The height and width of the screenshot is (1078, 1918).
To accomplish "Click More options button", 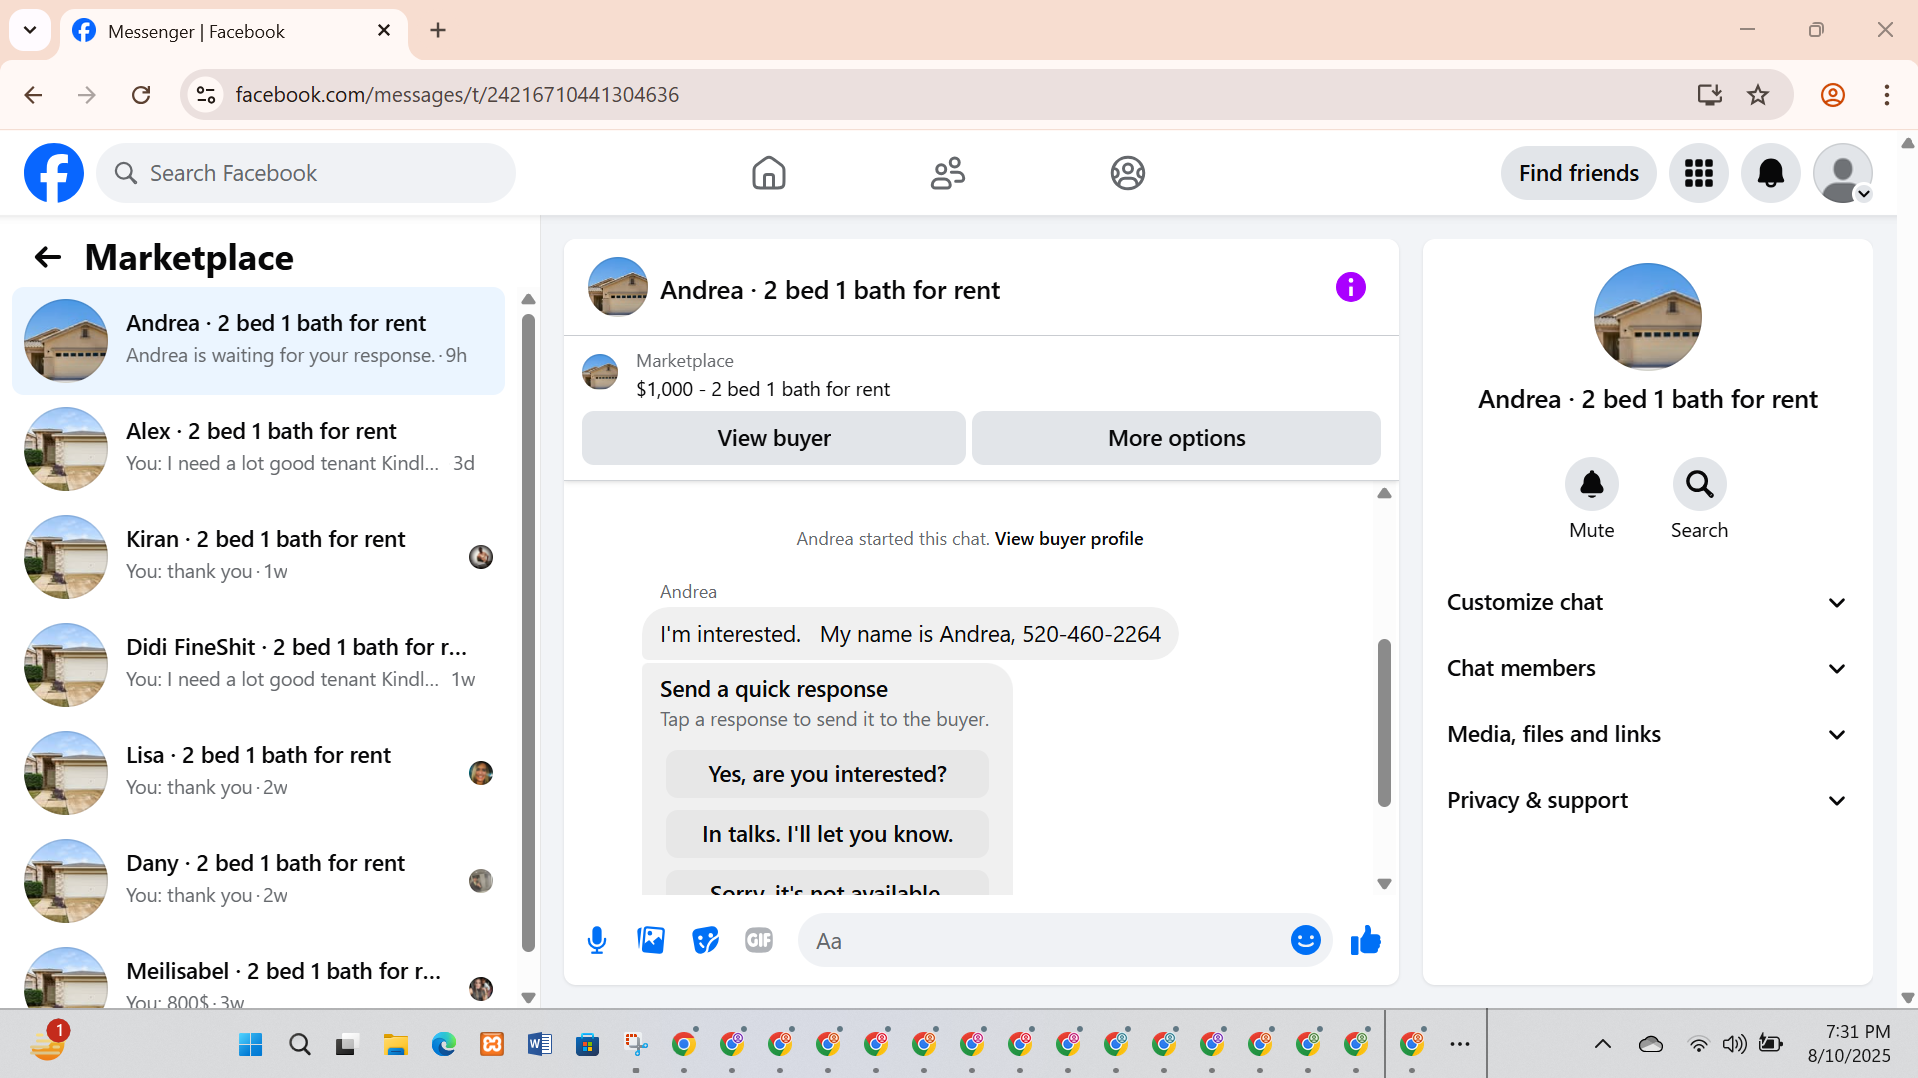I will click(1176, 438).
